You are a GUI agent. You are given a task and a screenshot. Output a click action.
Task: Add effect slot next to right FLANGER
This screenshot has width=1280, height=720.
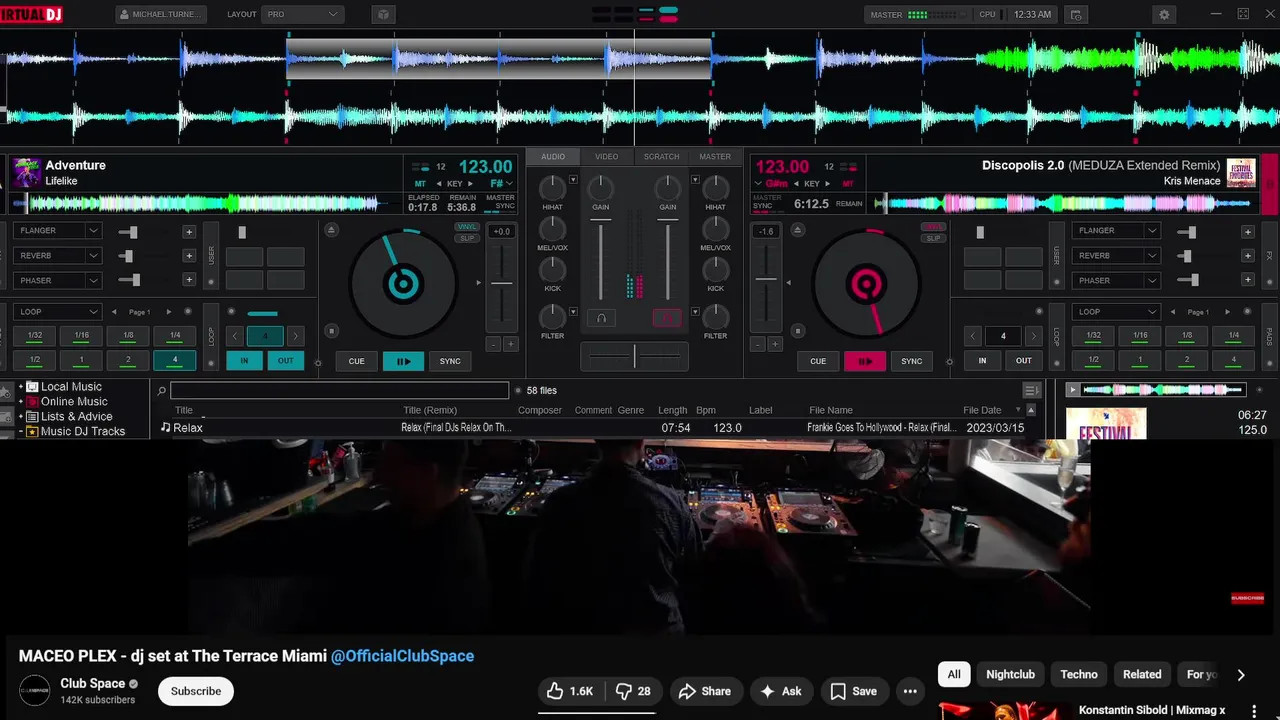[x=1247, y=231]
